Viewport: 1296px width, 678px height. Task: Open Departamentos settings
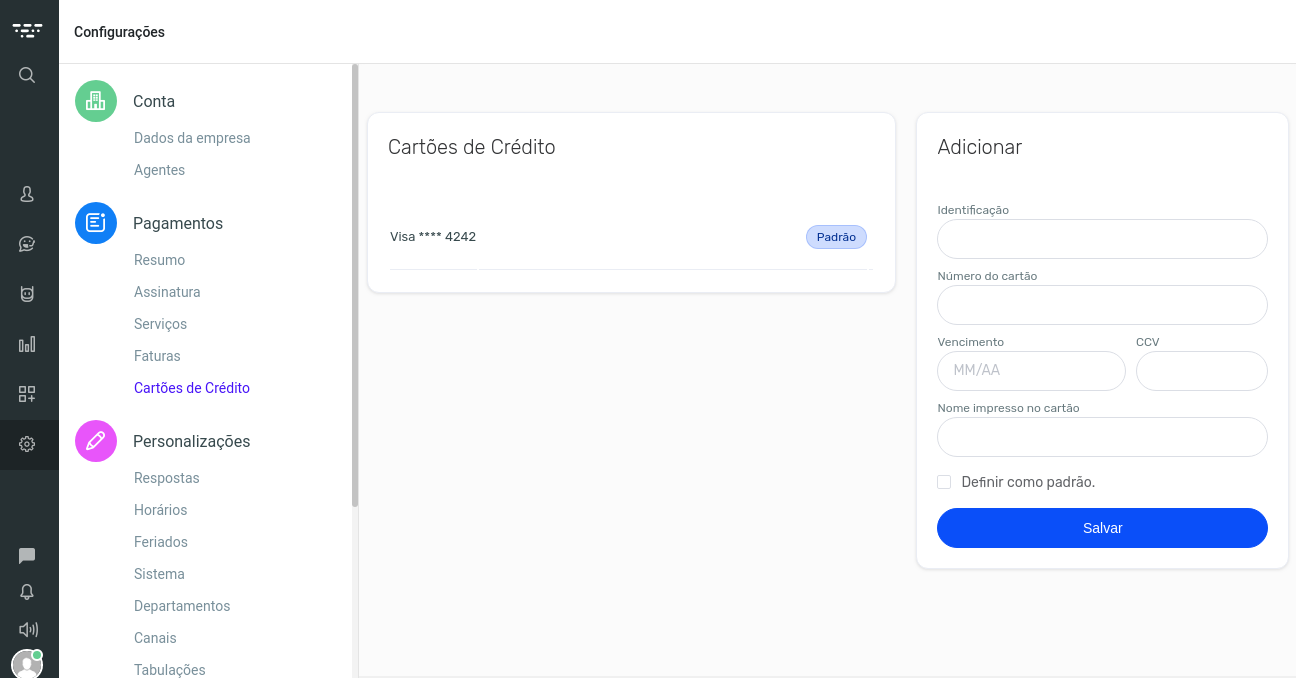(x=182, y=606)
